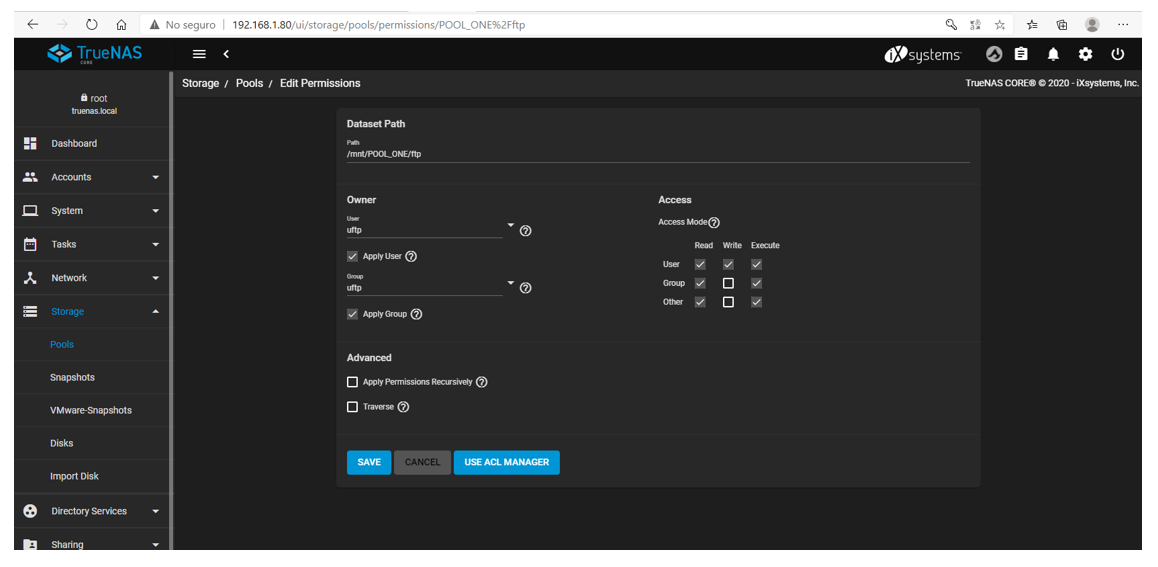The image size is (1158, 567).
Task: Toggle Other Read permission
Action: coord(700,302)
